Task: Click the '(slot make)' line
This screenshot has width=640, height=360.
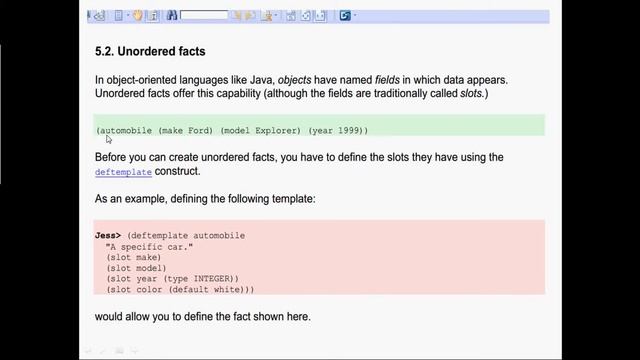Action: coord(134,257)
